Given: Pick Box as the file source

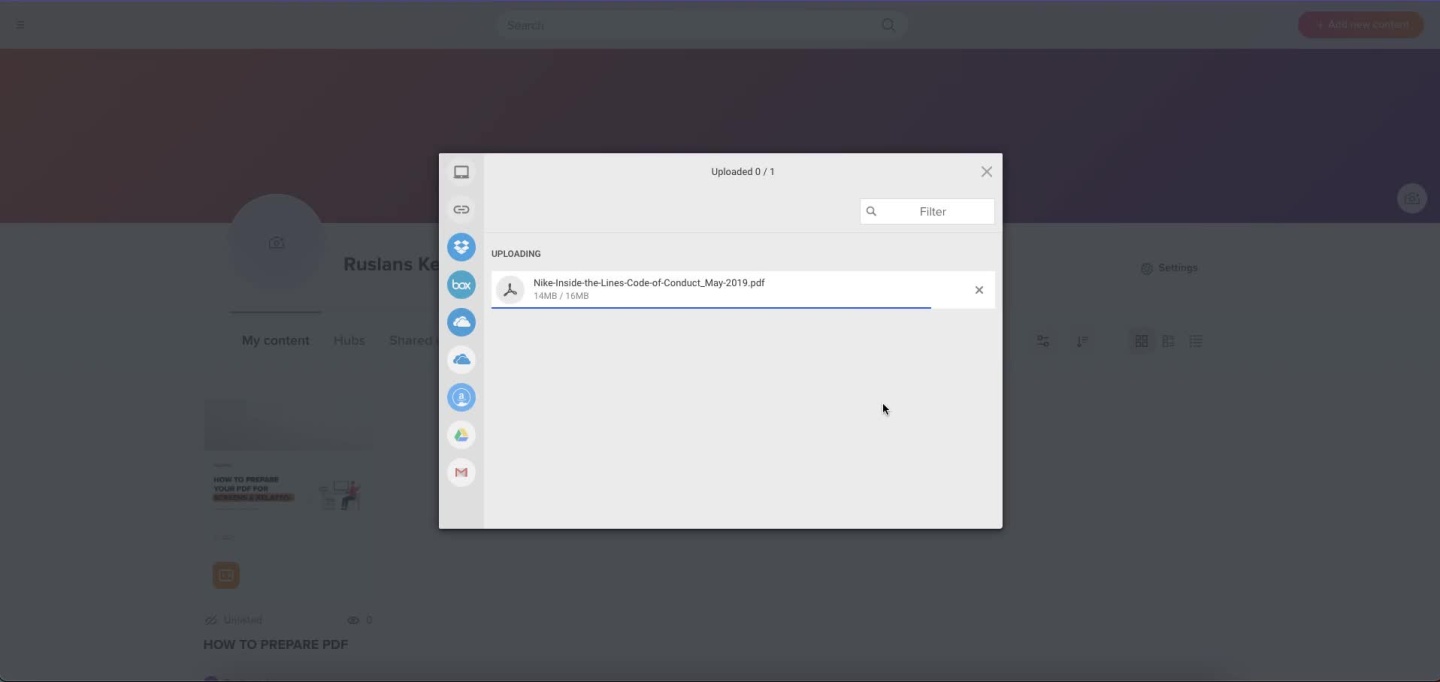Looking at the screenshot, I should tap(461, 285).
